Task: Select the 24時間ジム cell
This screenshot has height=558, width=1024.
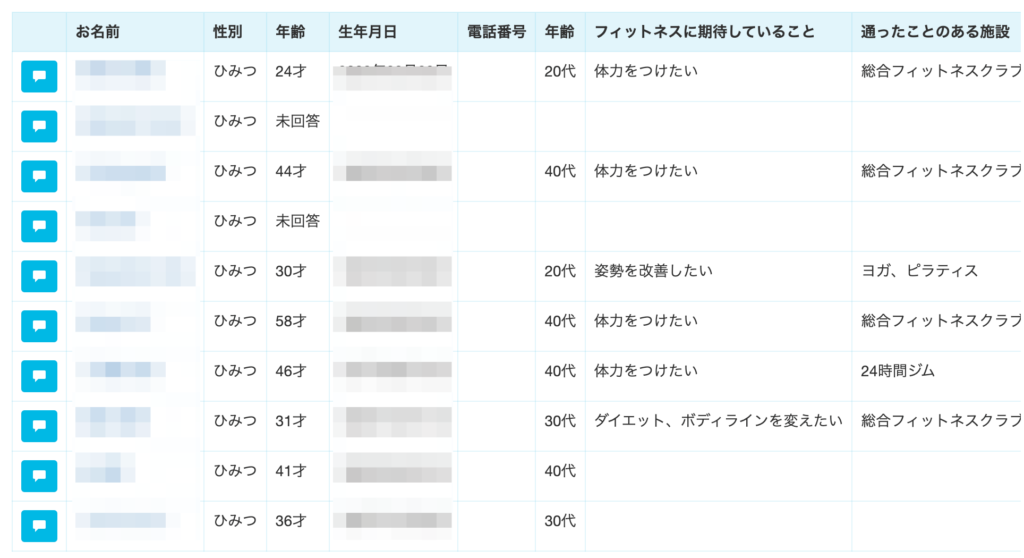Action: pos(897,370)
